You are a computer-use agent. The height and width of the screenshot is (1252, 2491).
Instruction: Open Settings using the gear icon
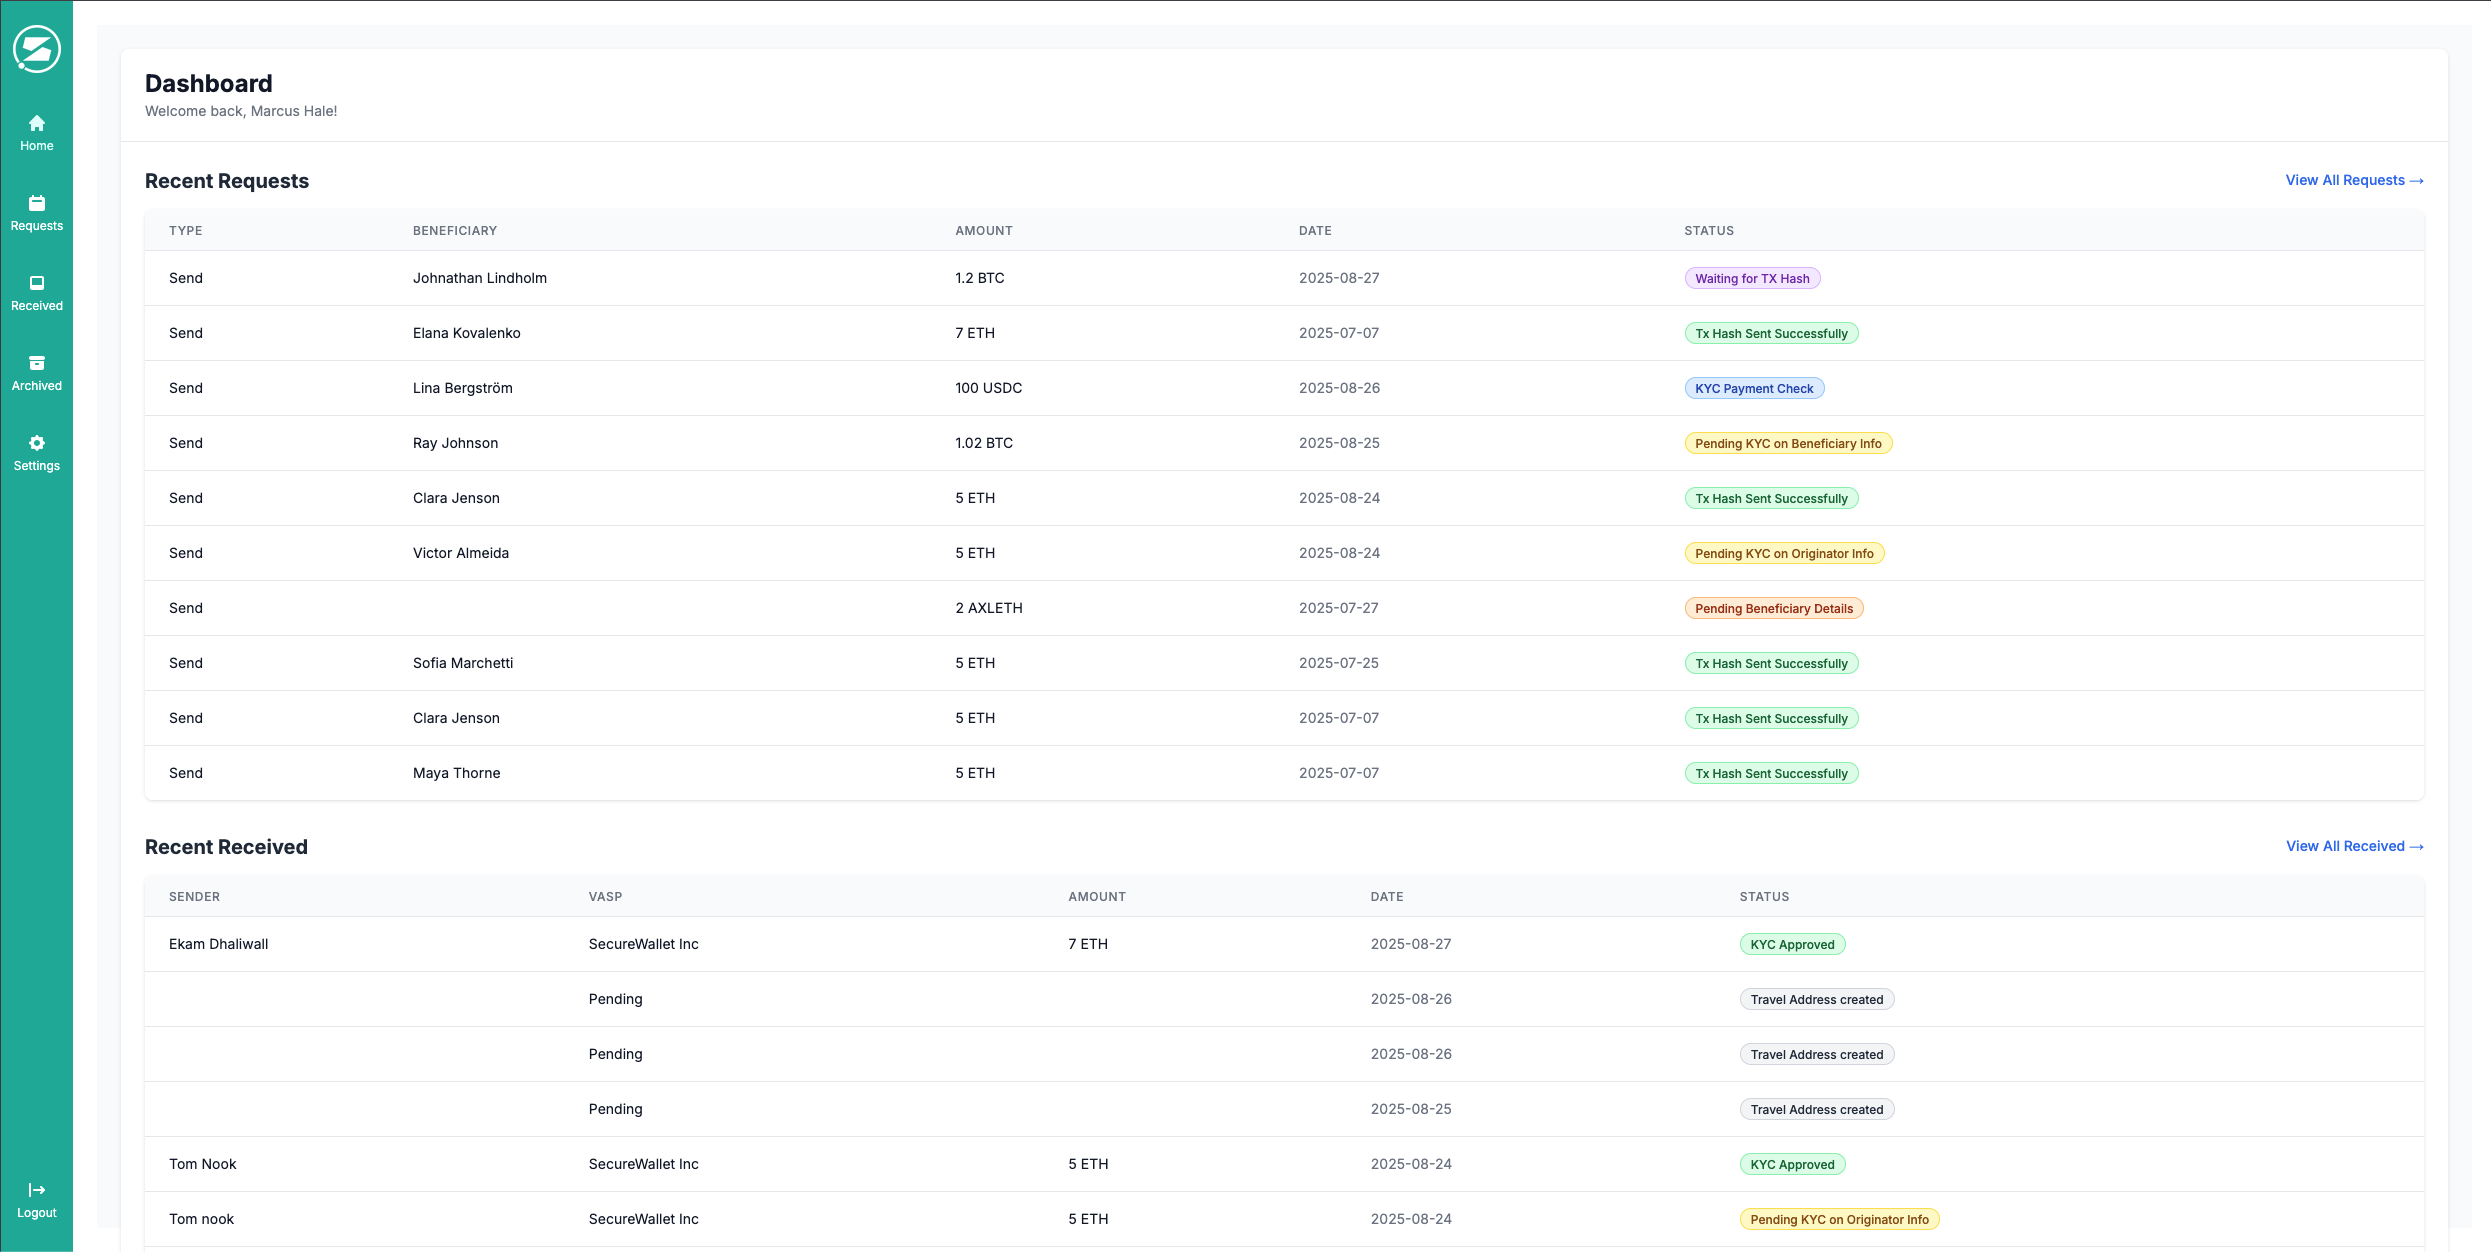coord(36,443)
